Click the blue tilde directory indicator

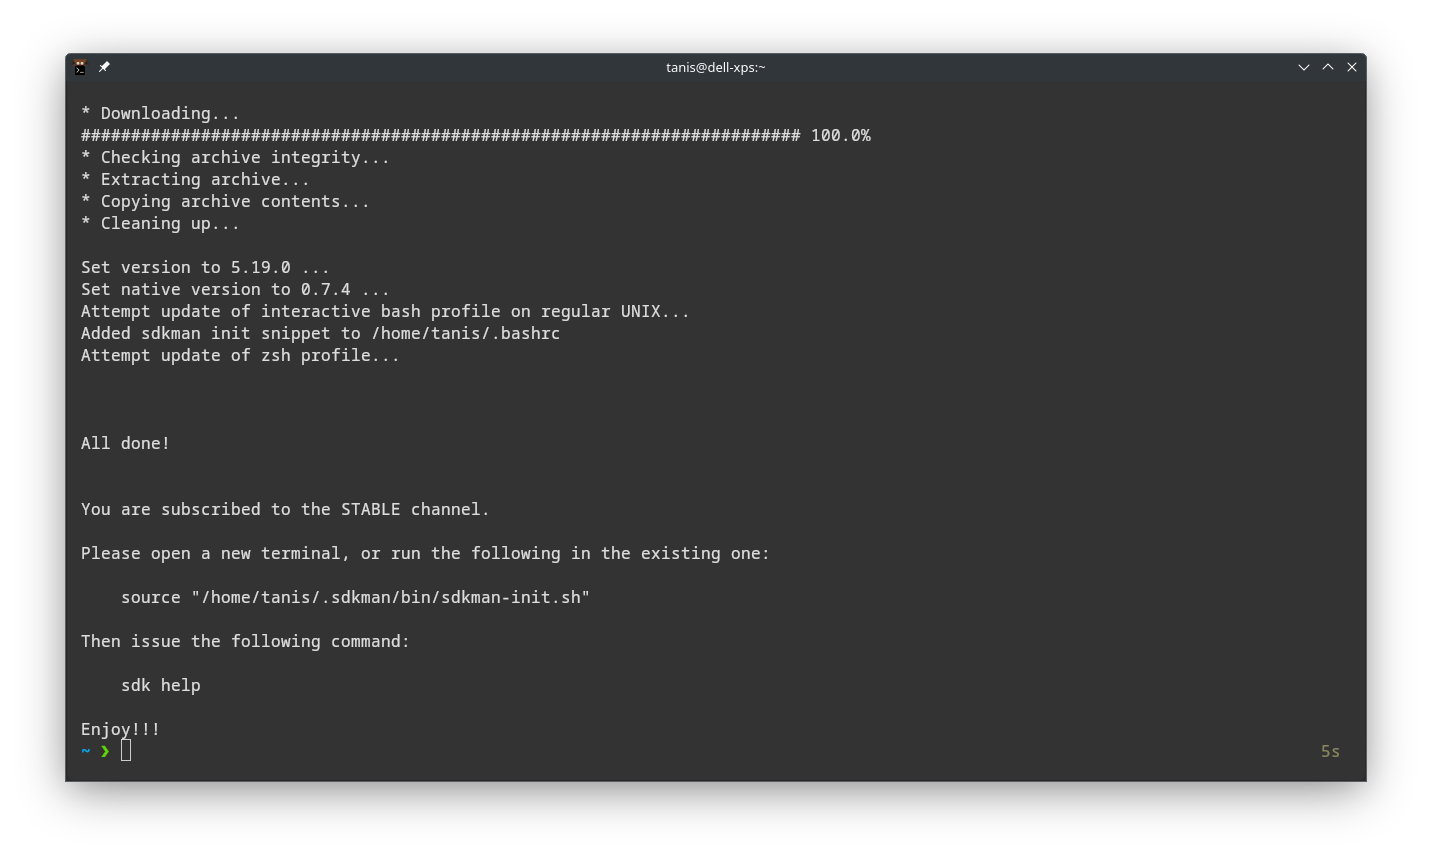coord(86,751)
